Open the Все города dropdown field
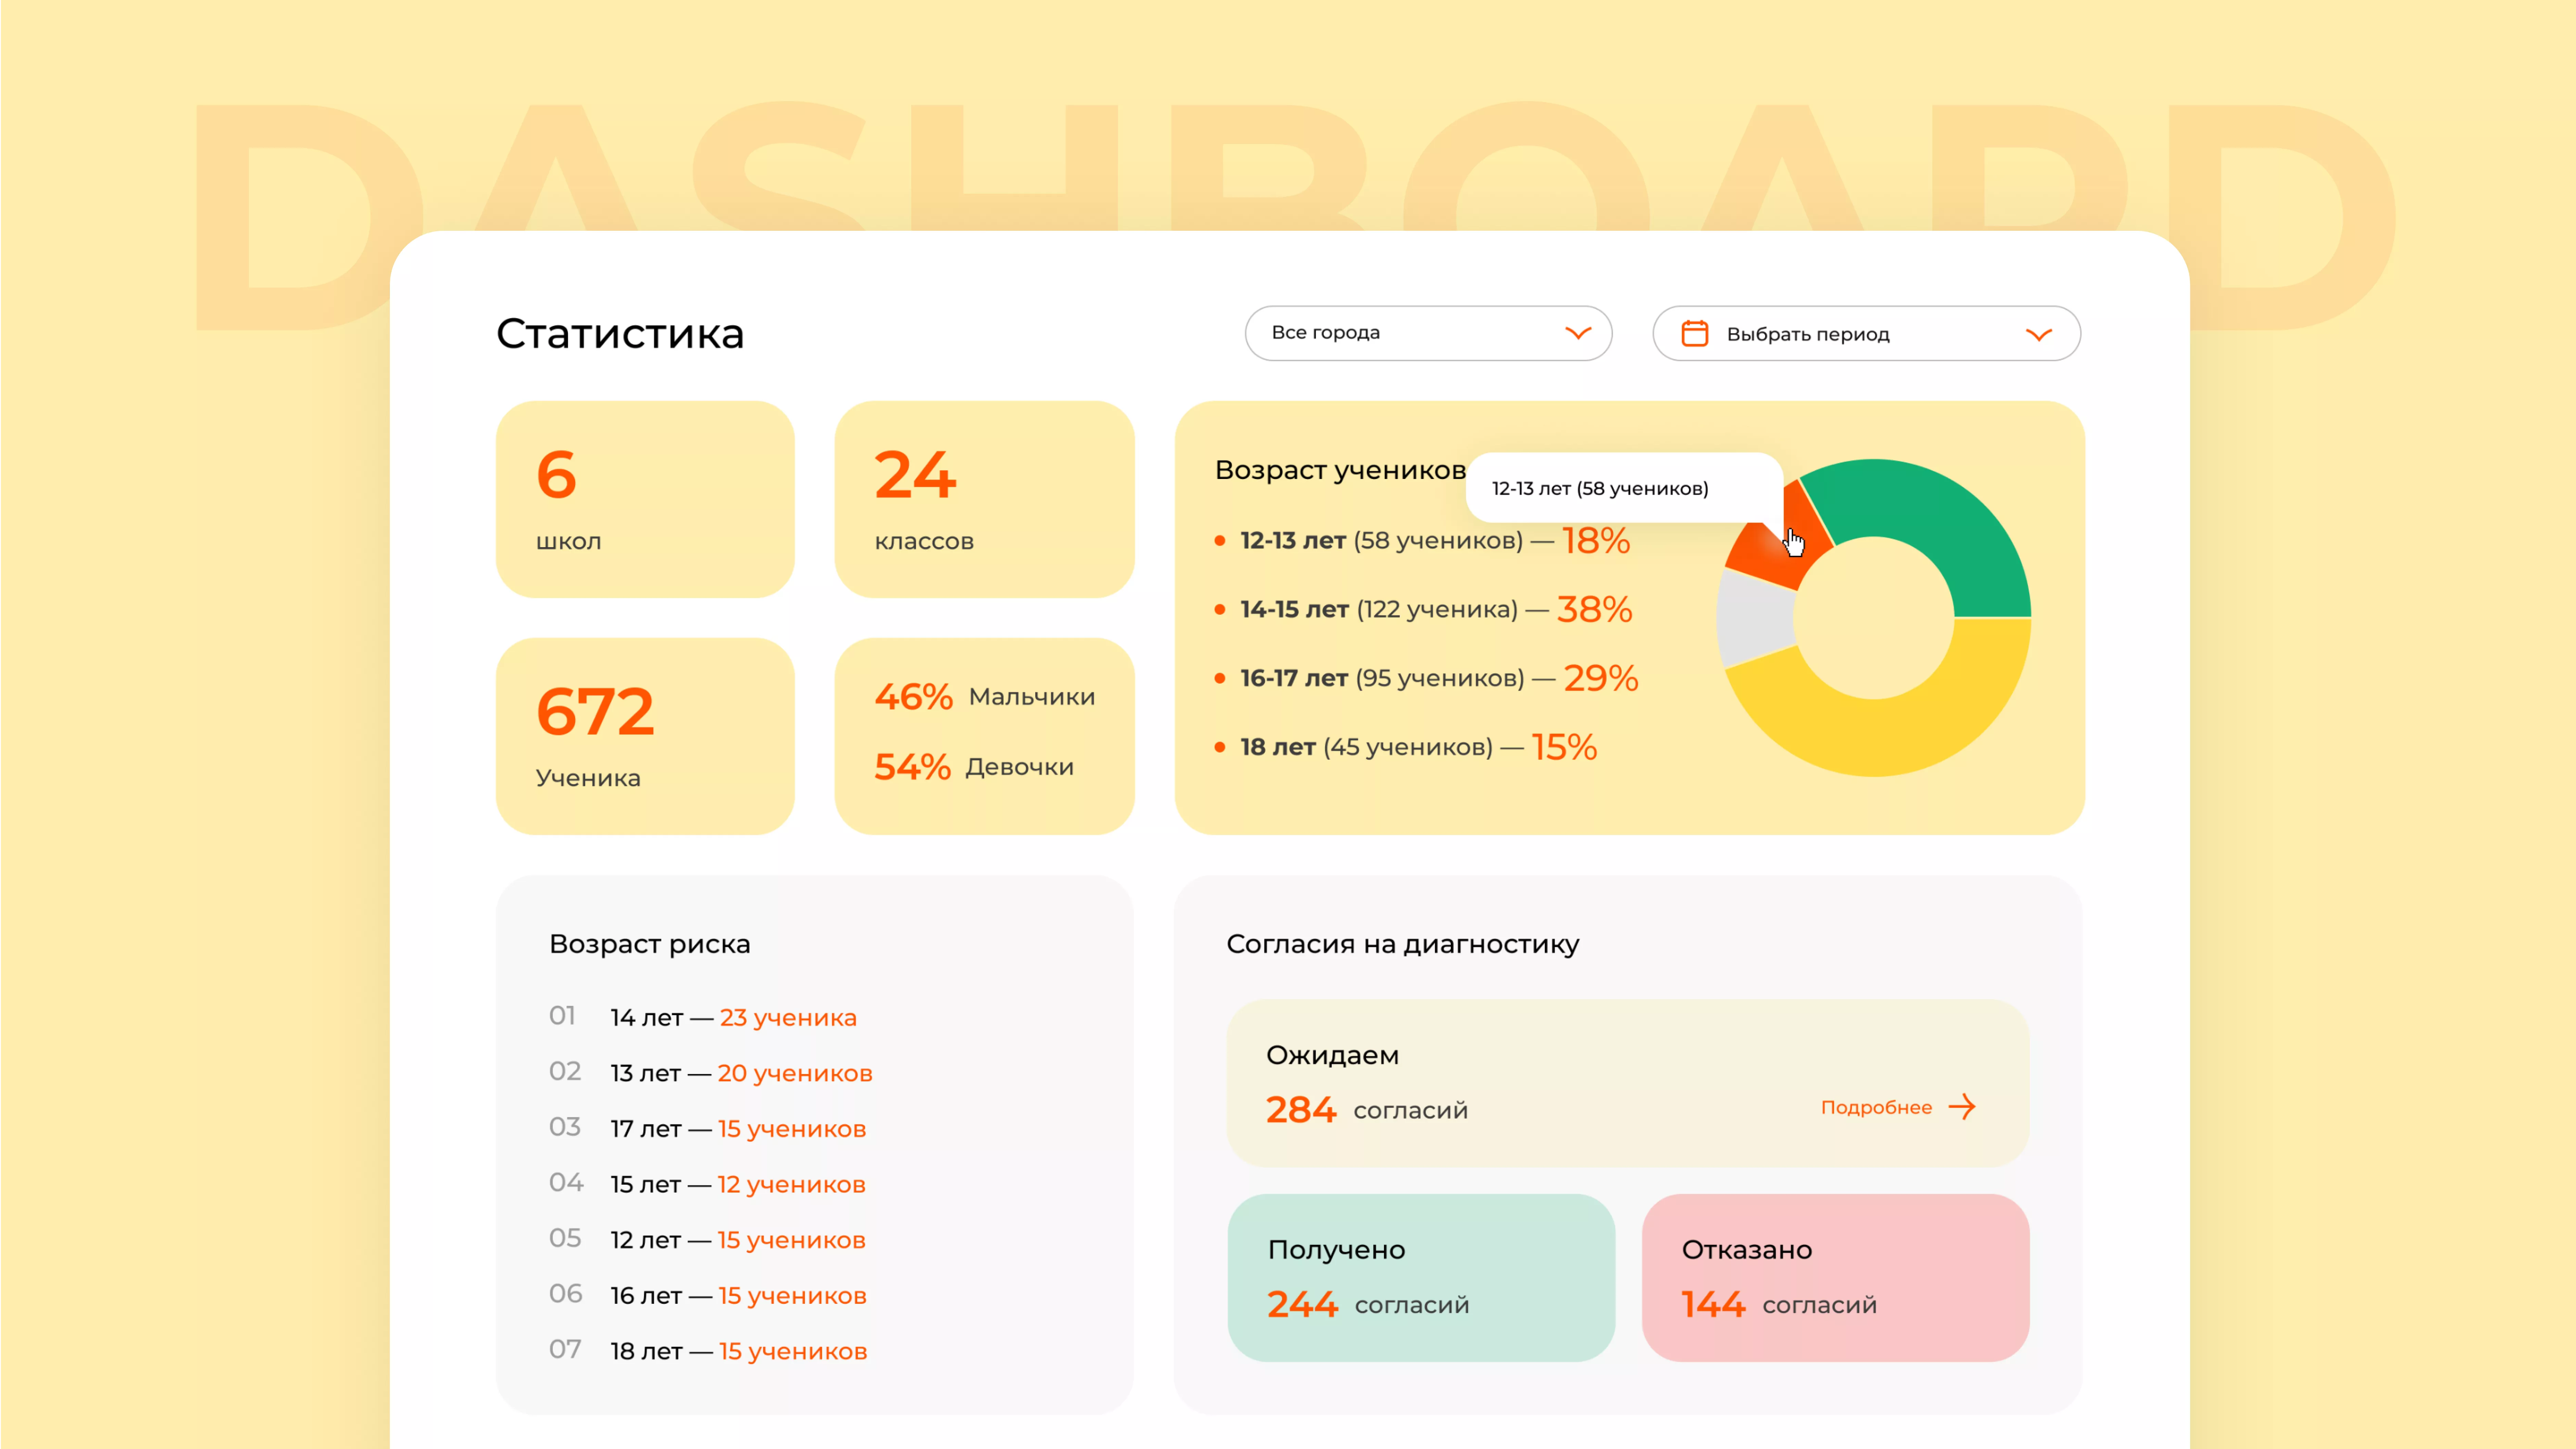 click(1428, 333)
